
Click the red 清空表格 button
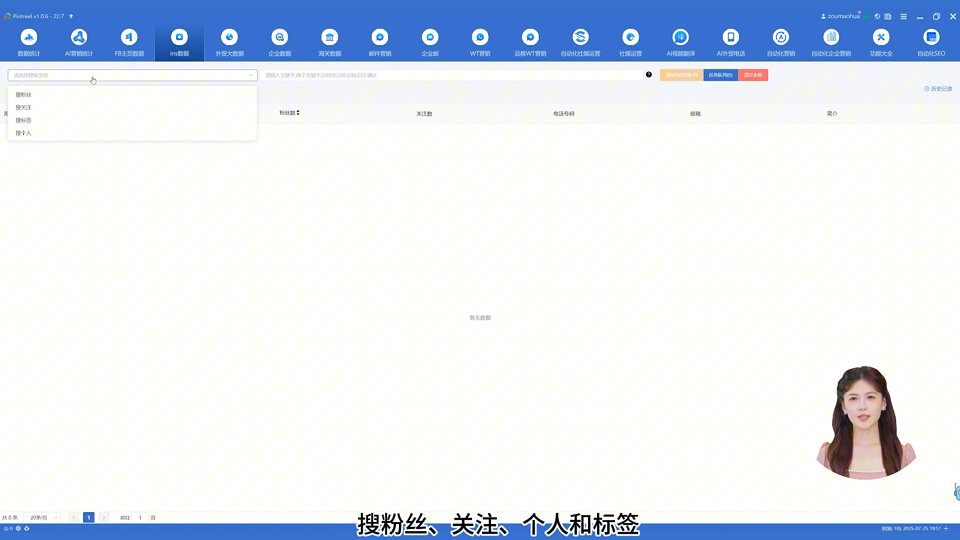point(753,75)
